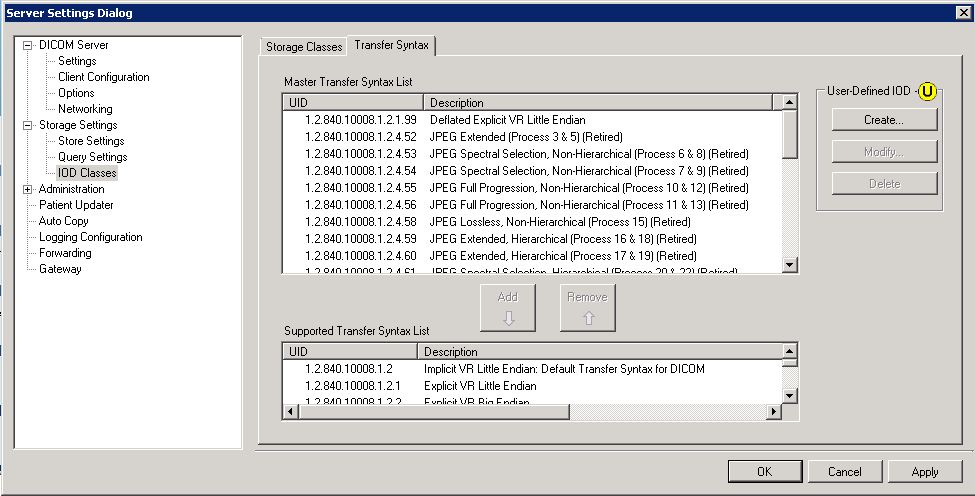Select Query Settings tree item
Image resolution: width=975 pixels, height=496 pixels.
pyautogui.click(x=92, y=157)
